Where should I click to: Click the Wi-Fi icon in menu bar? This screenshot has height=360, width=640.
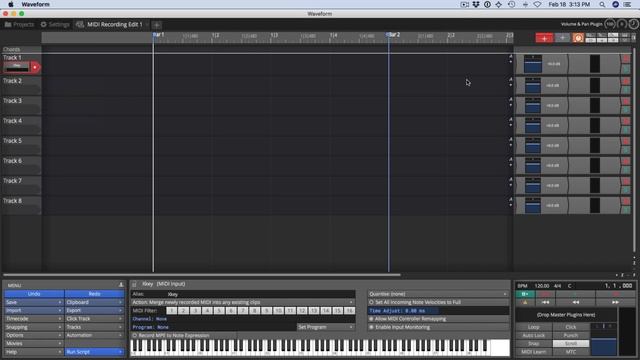538,4
